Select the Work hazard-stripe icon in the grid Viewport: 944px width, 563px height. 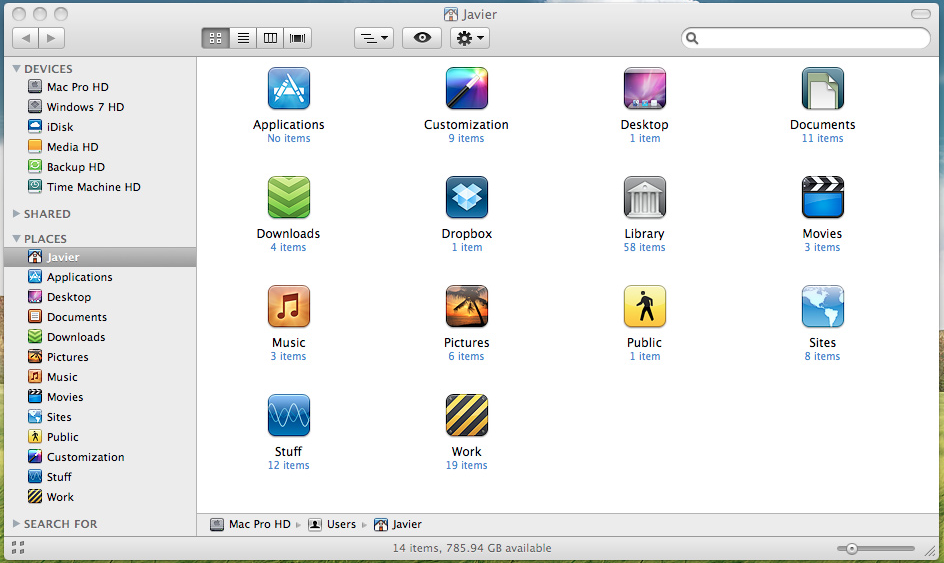467,415
